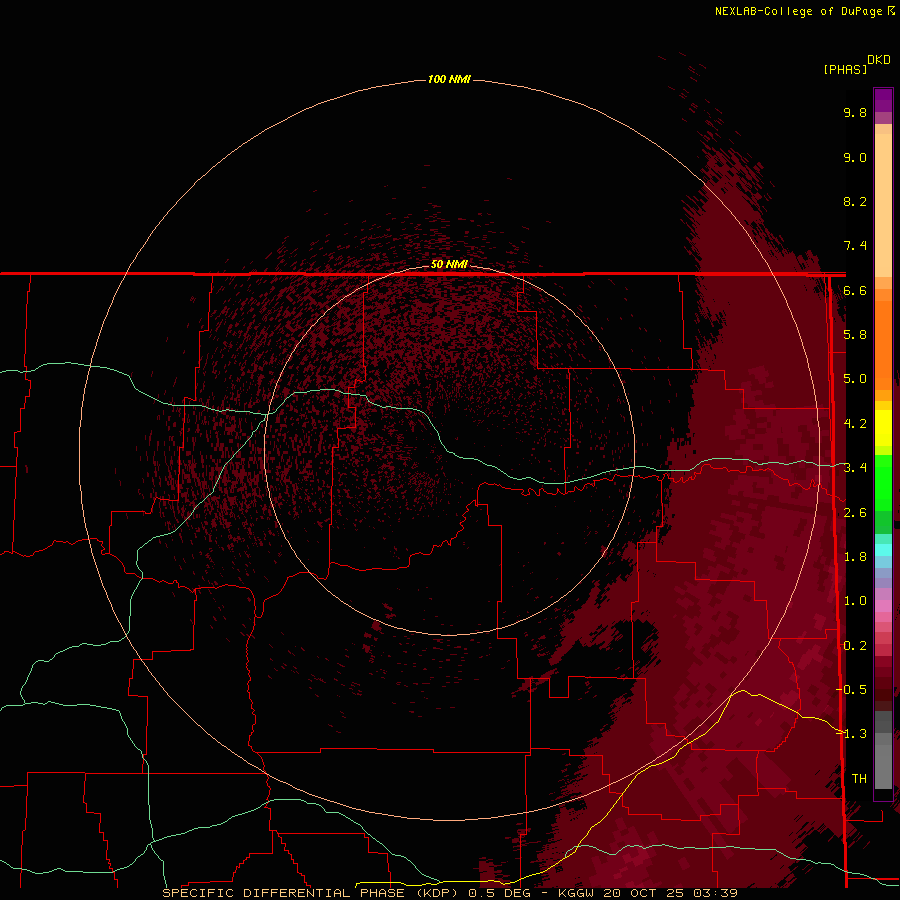Click the 50 NMI range ring label

449,264
